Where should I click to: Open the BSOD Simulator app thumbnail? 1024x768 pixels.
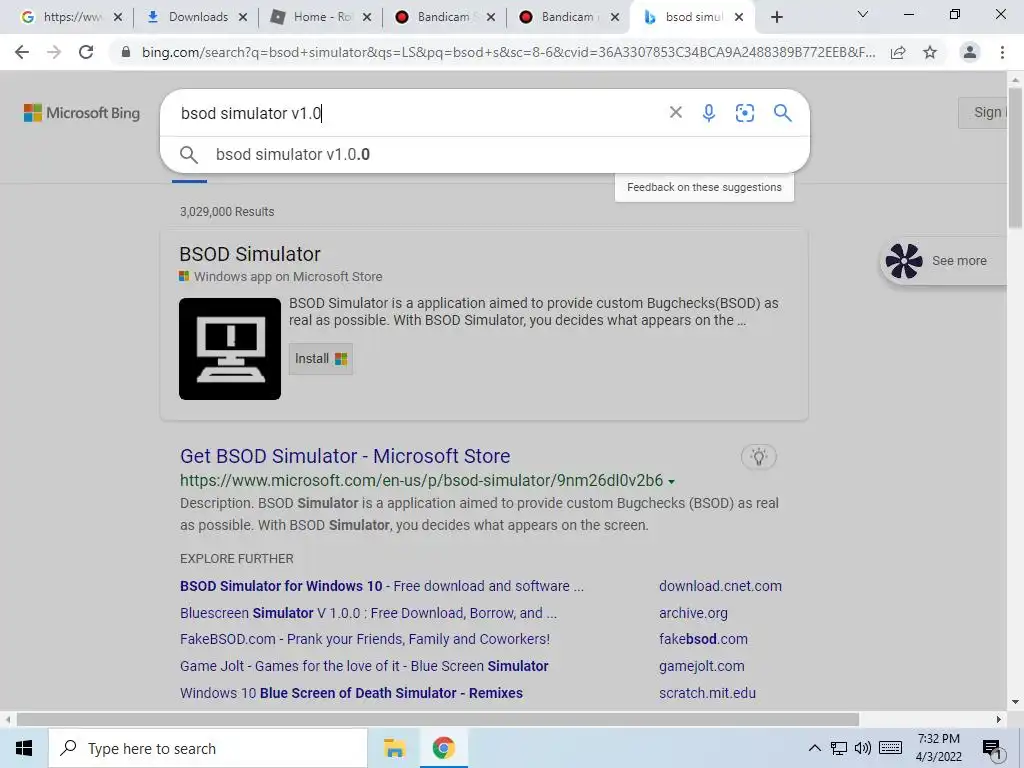(230, 349)
